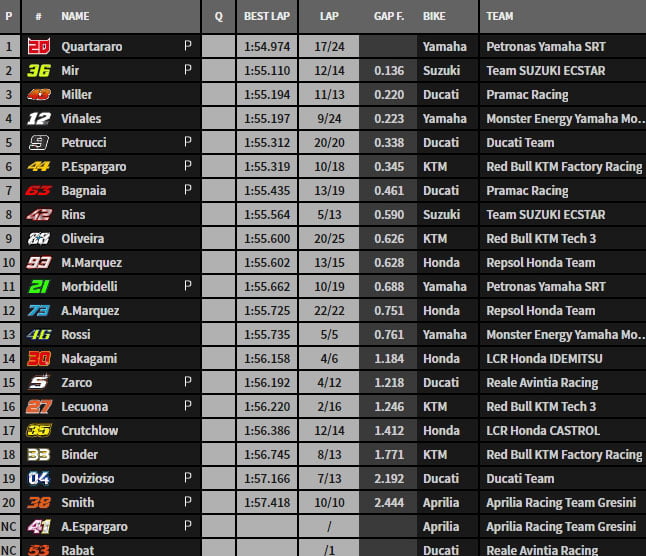Click Morbidelli's green number 21 badge
This screenshot has width=646, height=556.
pyautogui.click(x=39, y=286)
